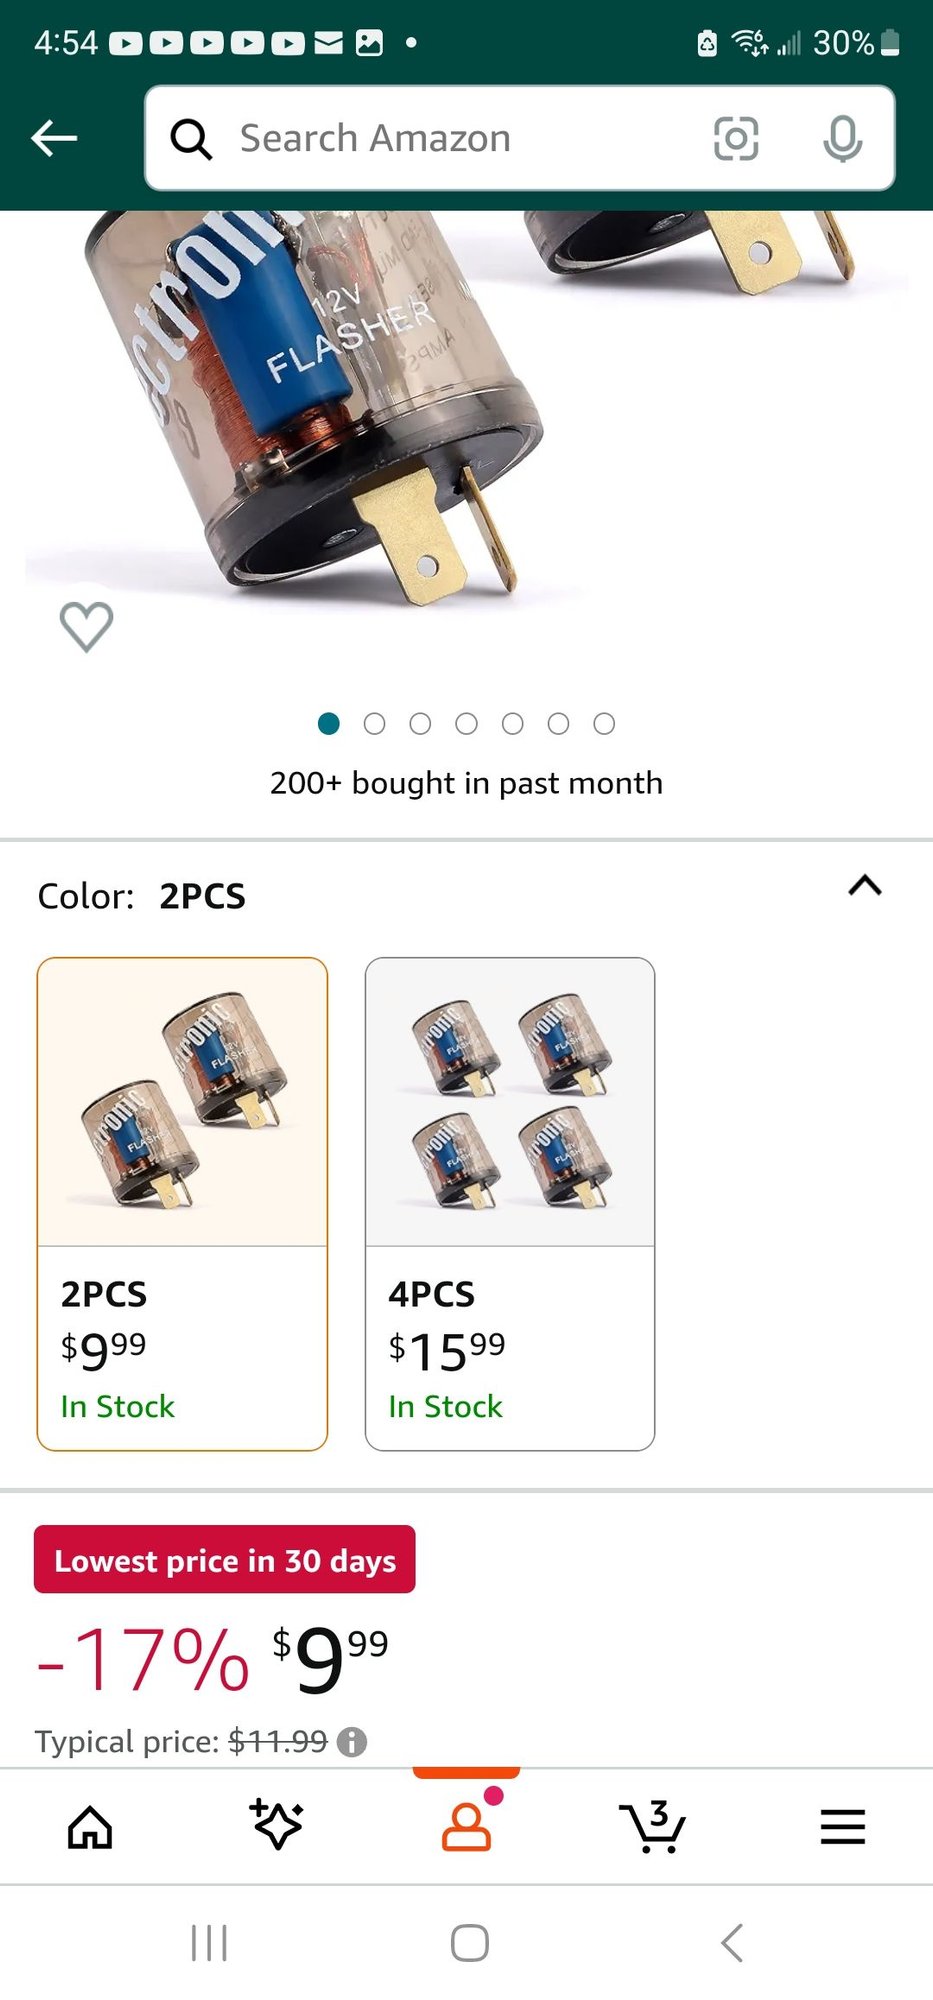Screen dimensions: 933x2000
Task: Open the Home tab icon
Action: 90,1827
